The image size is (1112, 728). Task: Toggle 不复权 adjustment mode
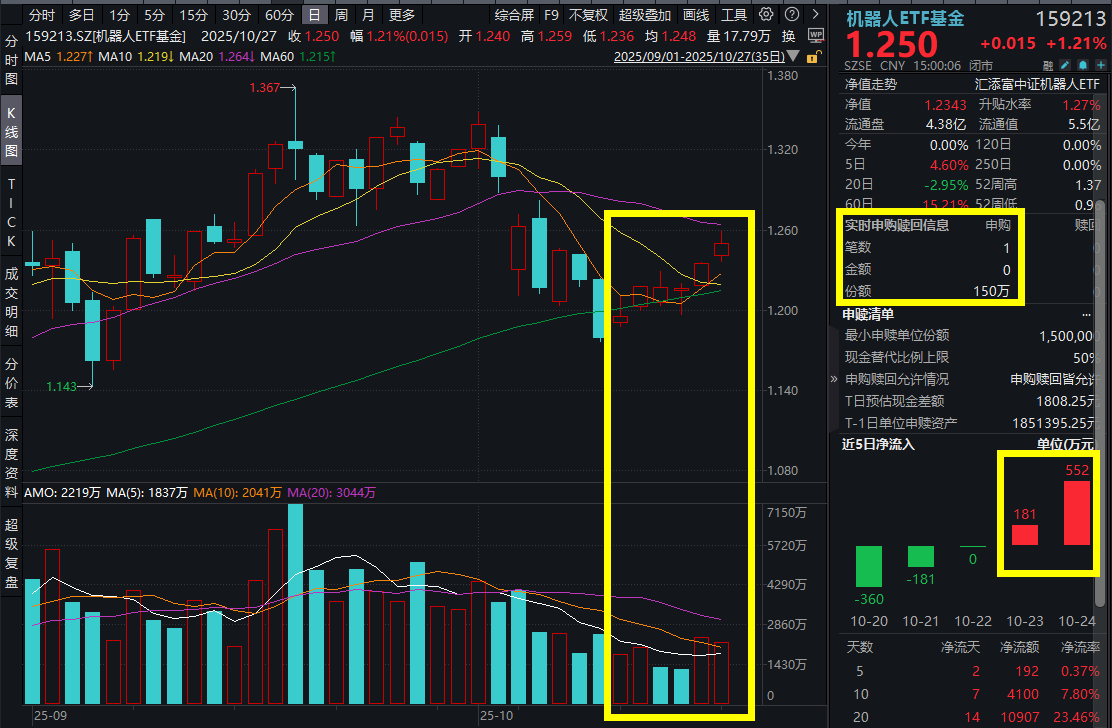pos(589,14)
